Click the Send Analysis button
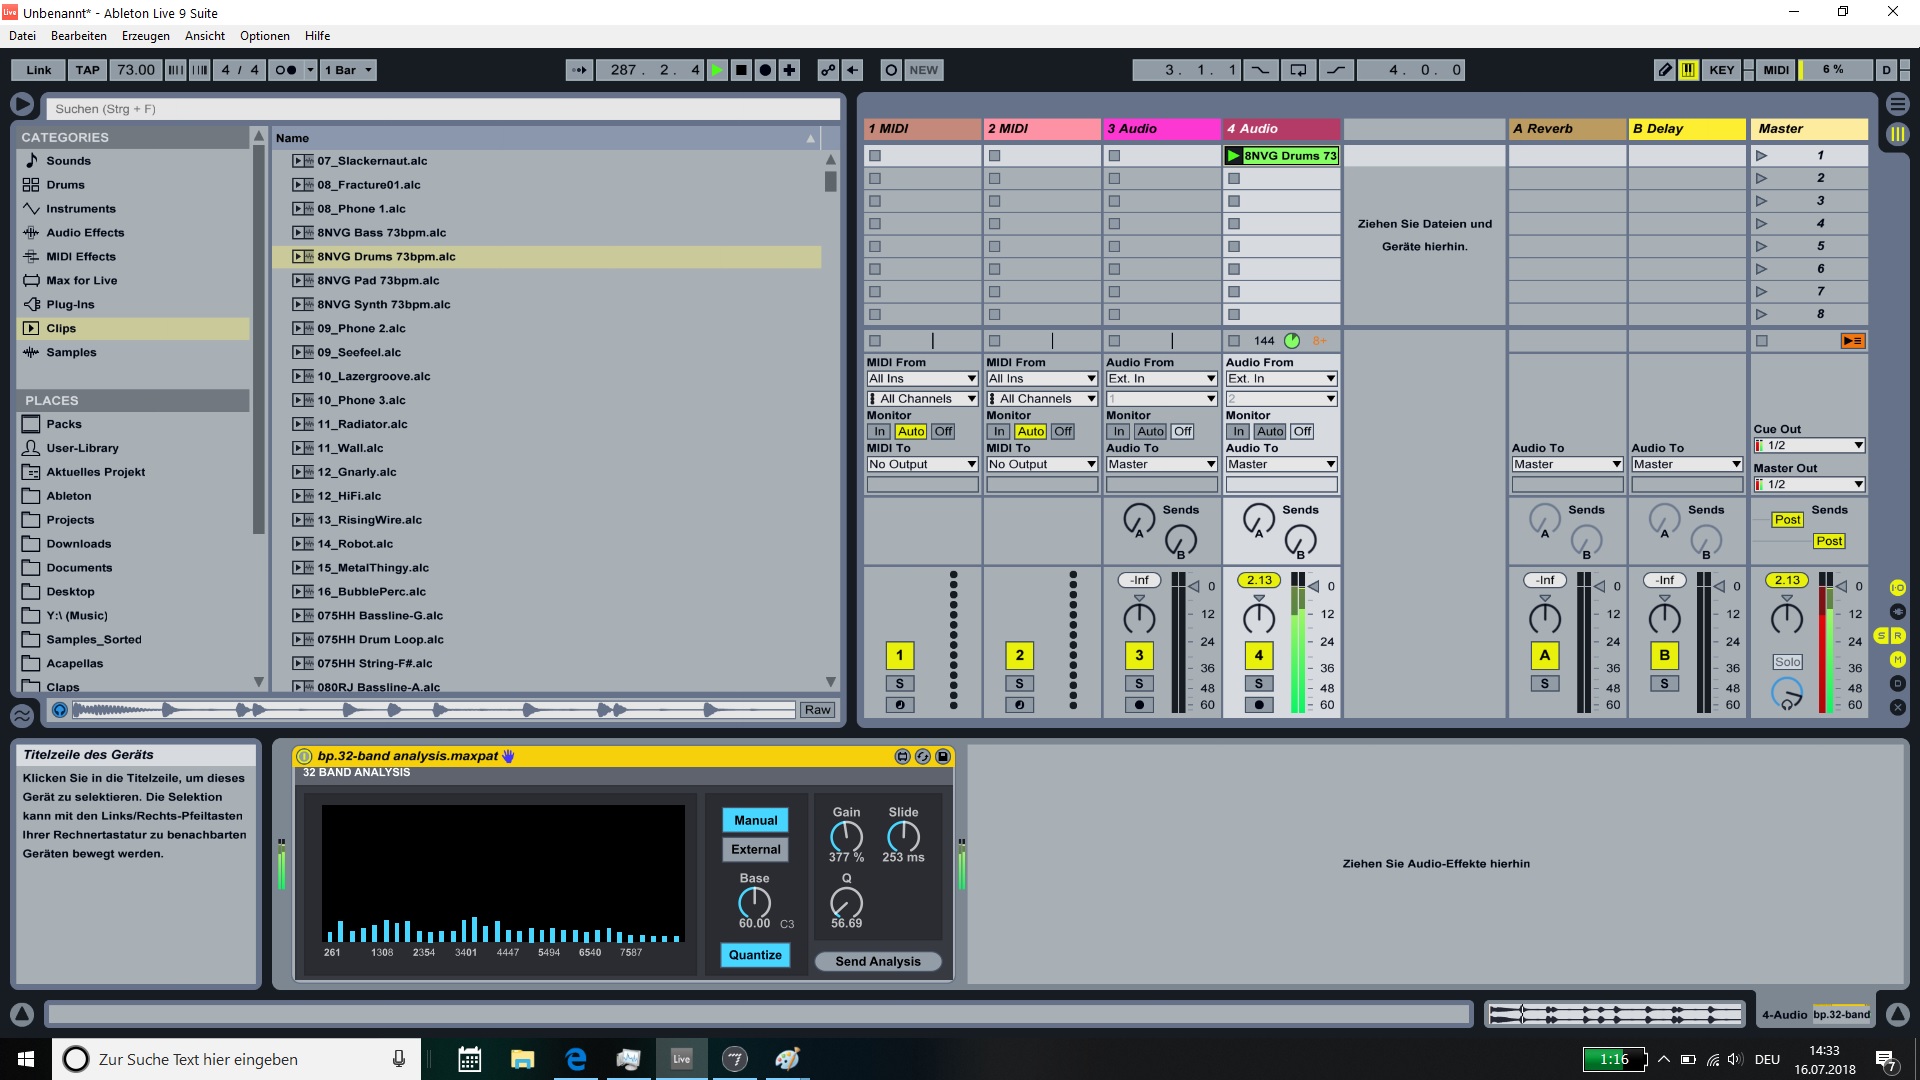The height and width of the screenshot is (1080, 1920). [877, 962]
